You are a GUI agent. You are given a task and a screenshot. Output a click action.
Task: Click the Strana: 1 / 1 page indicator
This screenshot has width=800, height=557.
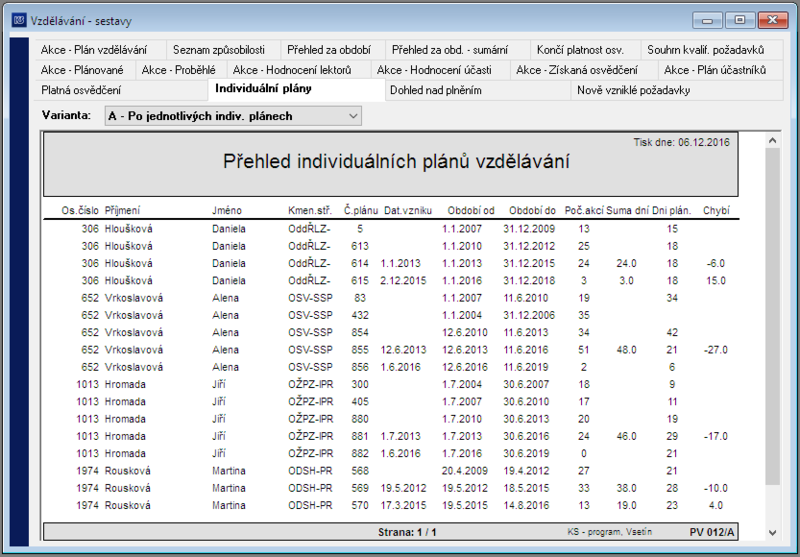pyautogui.click(x=407, y=533)
